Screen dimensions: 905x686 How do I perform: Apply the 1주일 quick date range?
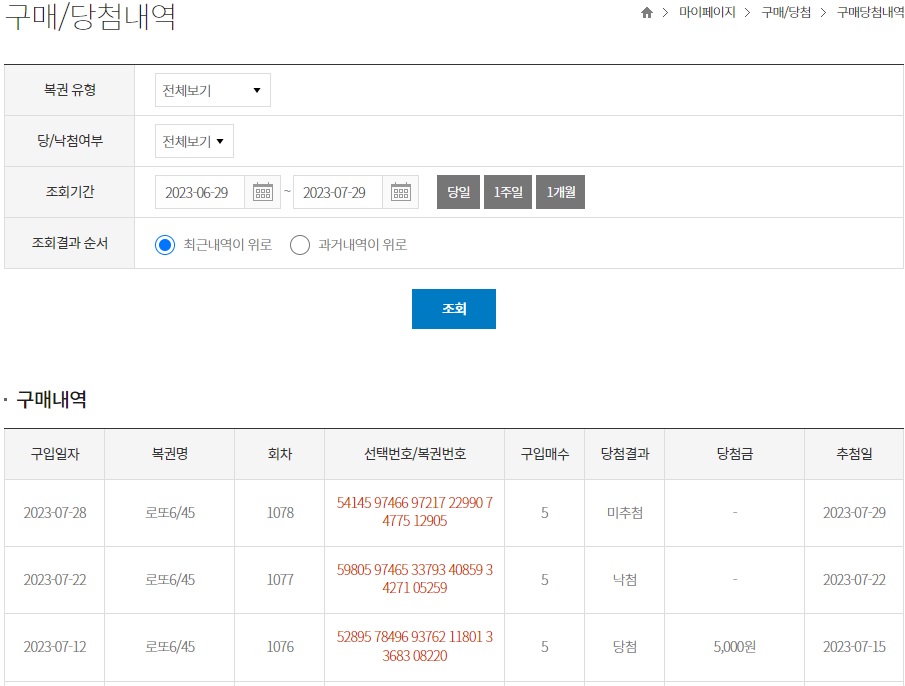[508, 191]
